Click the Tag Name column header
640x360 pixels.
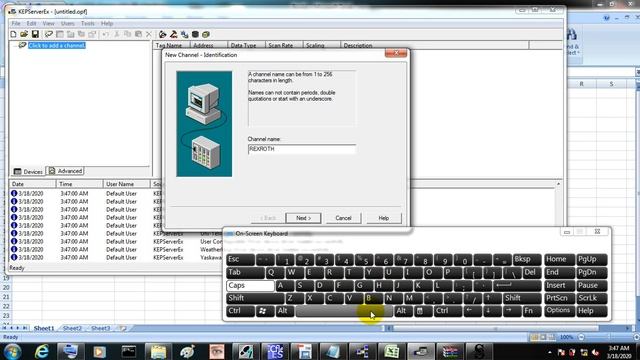(x=171, y=45)
